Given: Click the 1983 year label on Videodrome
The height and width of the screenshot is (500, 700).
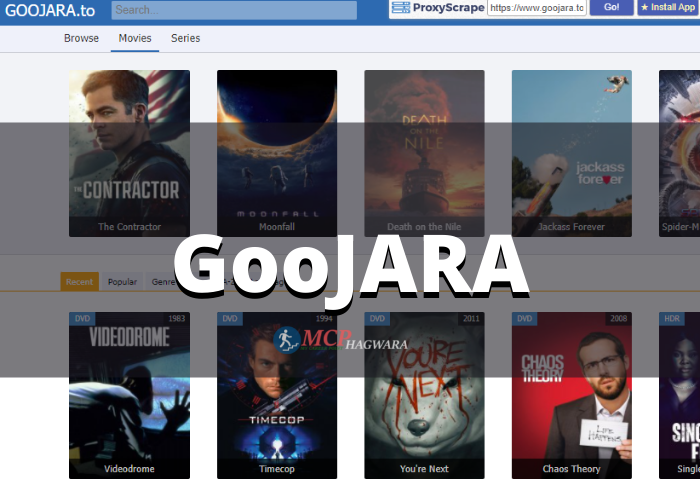Looking at the screenshot, I should click(176, 318).
